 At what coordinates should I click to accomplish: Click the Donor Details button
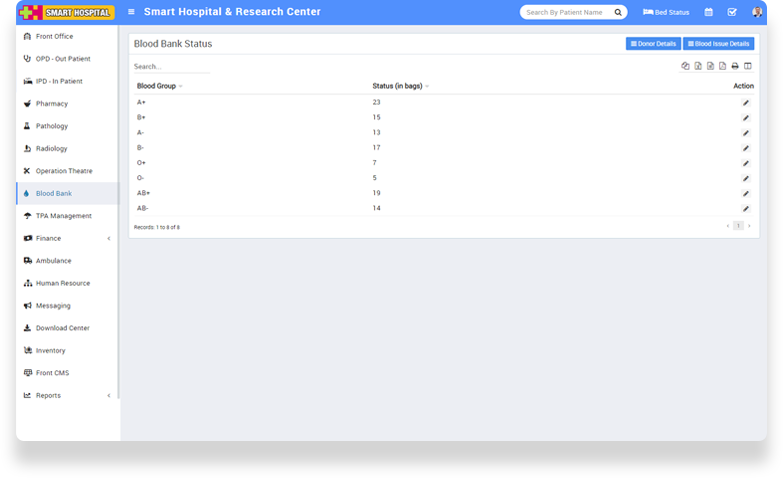click(x=653, y=44)
